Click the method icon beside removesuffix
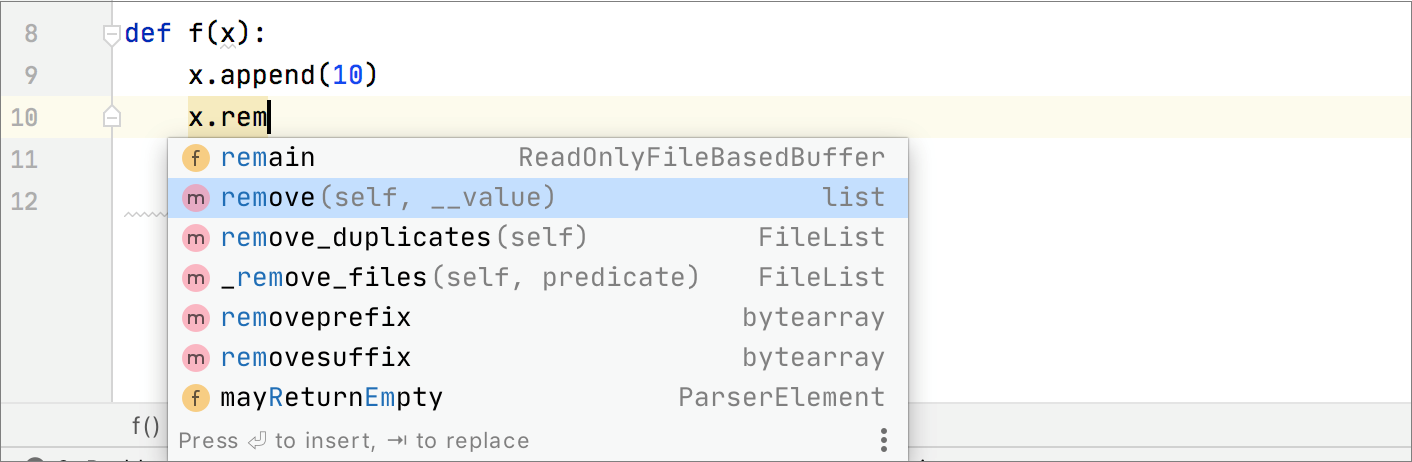Viewport: 1412px width, 462px height. pyautogui.click(x=196, y=358)
